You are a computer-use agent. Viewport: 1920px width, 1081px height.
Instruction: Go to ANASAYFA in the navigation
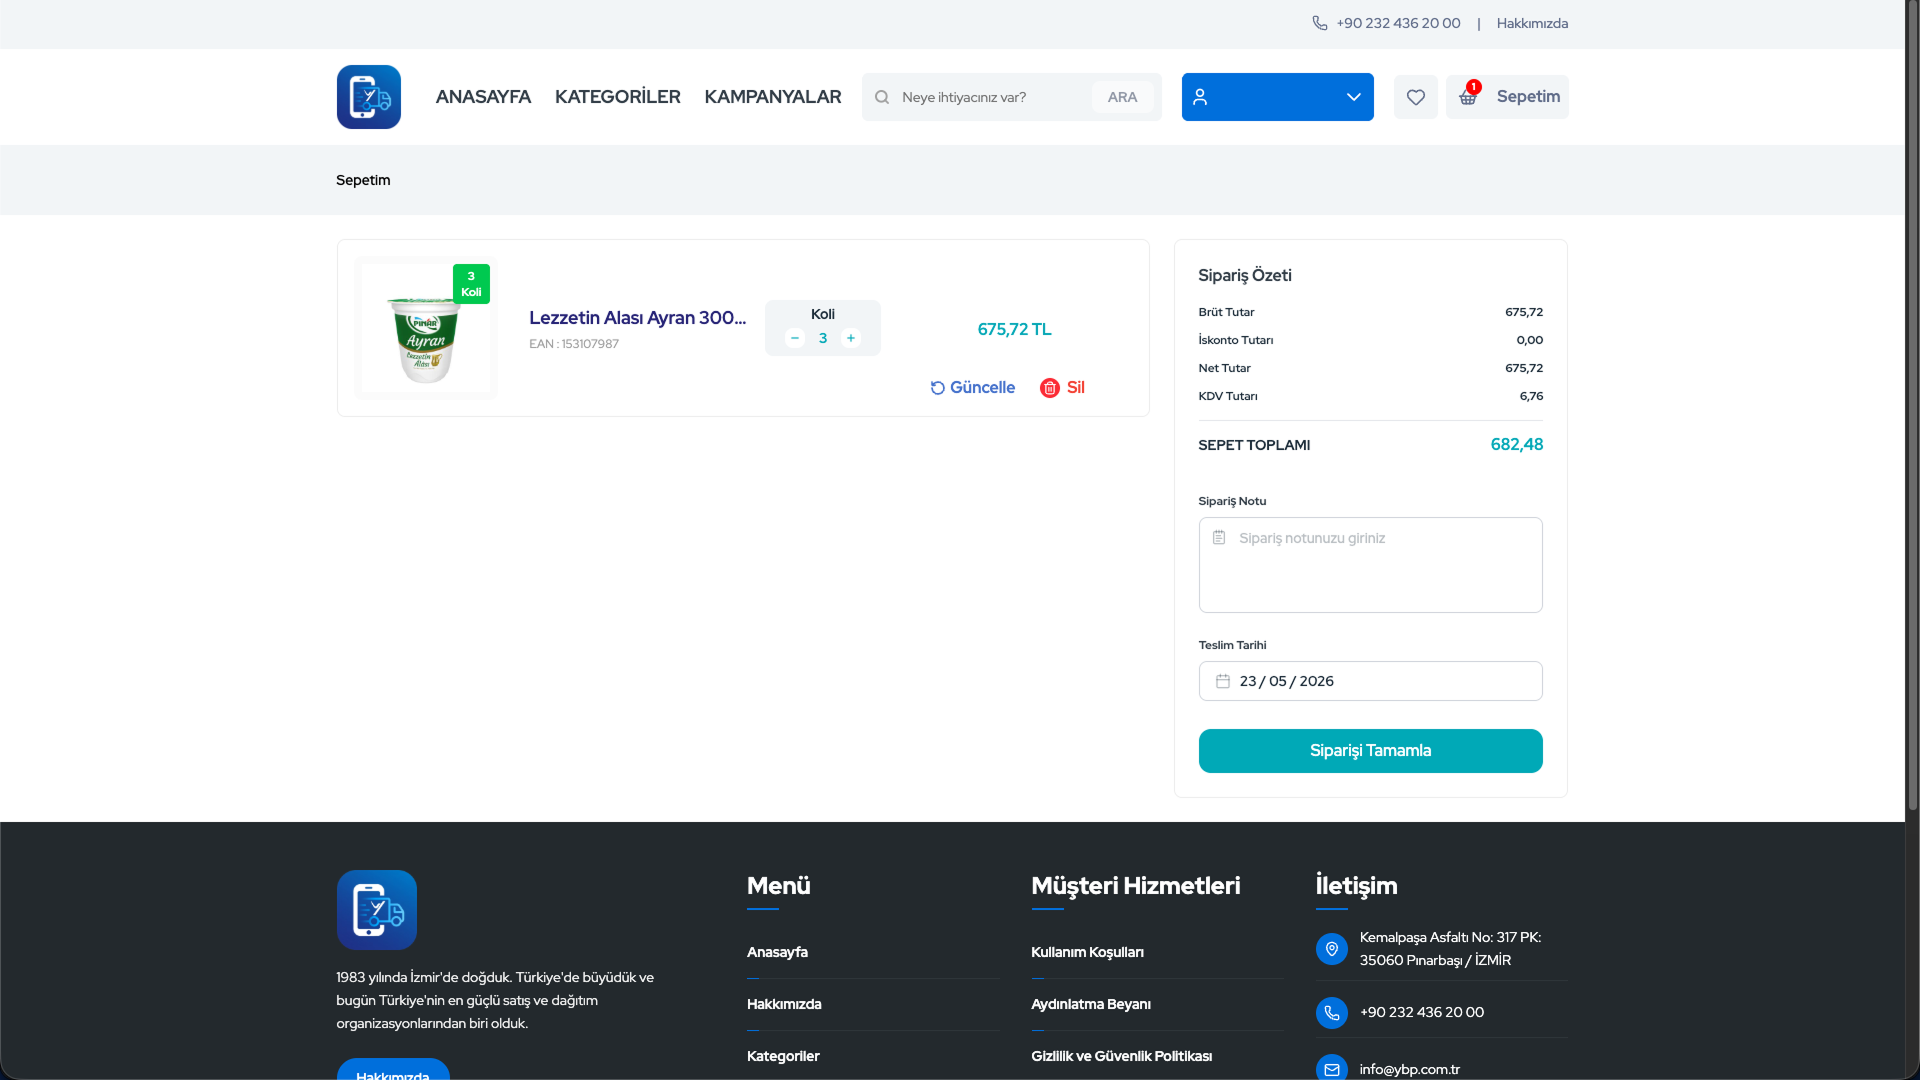click(x=483, y=97)
